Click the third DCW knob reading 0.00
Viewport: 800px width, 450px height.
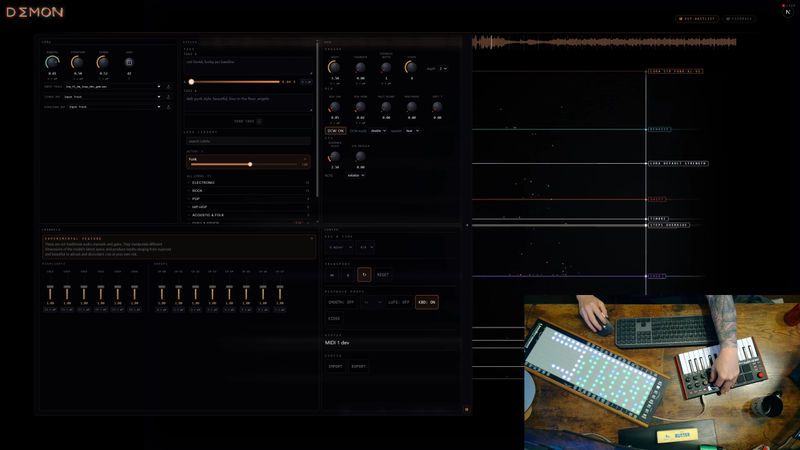point(386,107)
